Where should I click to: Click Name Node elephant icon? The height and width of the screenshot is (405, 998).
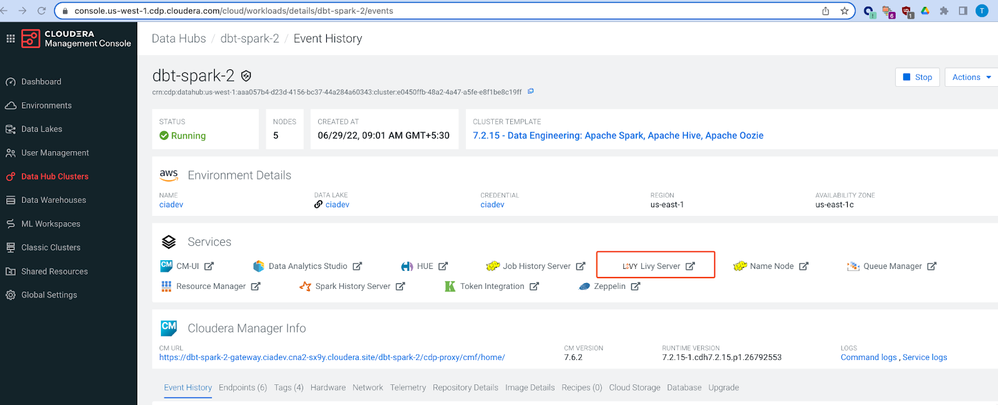pyautogui.click(x=740, y=266)
